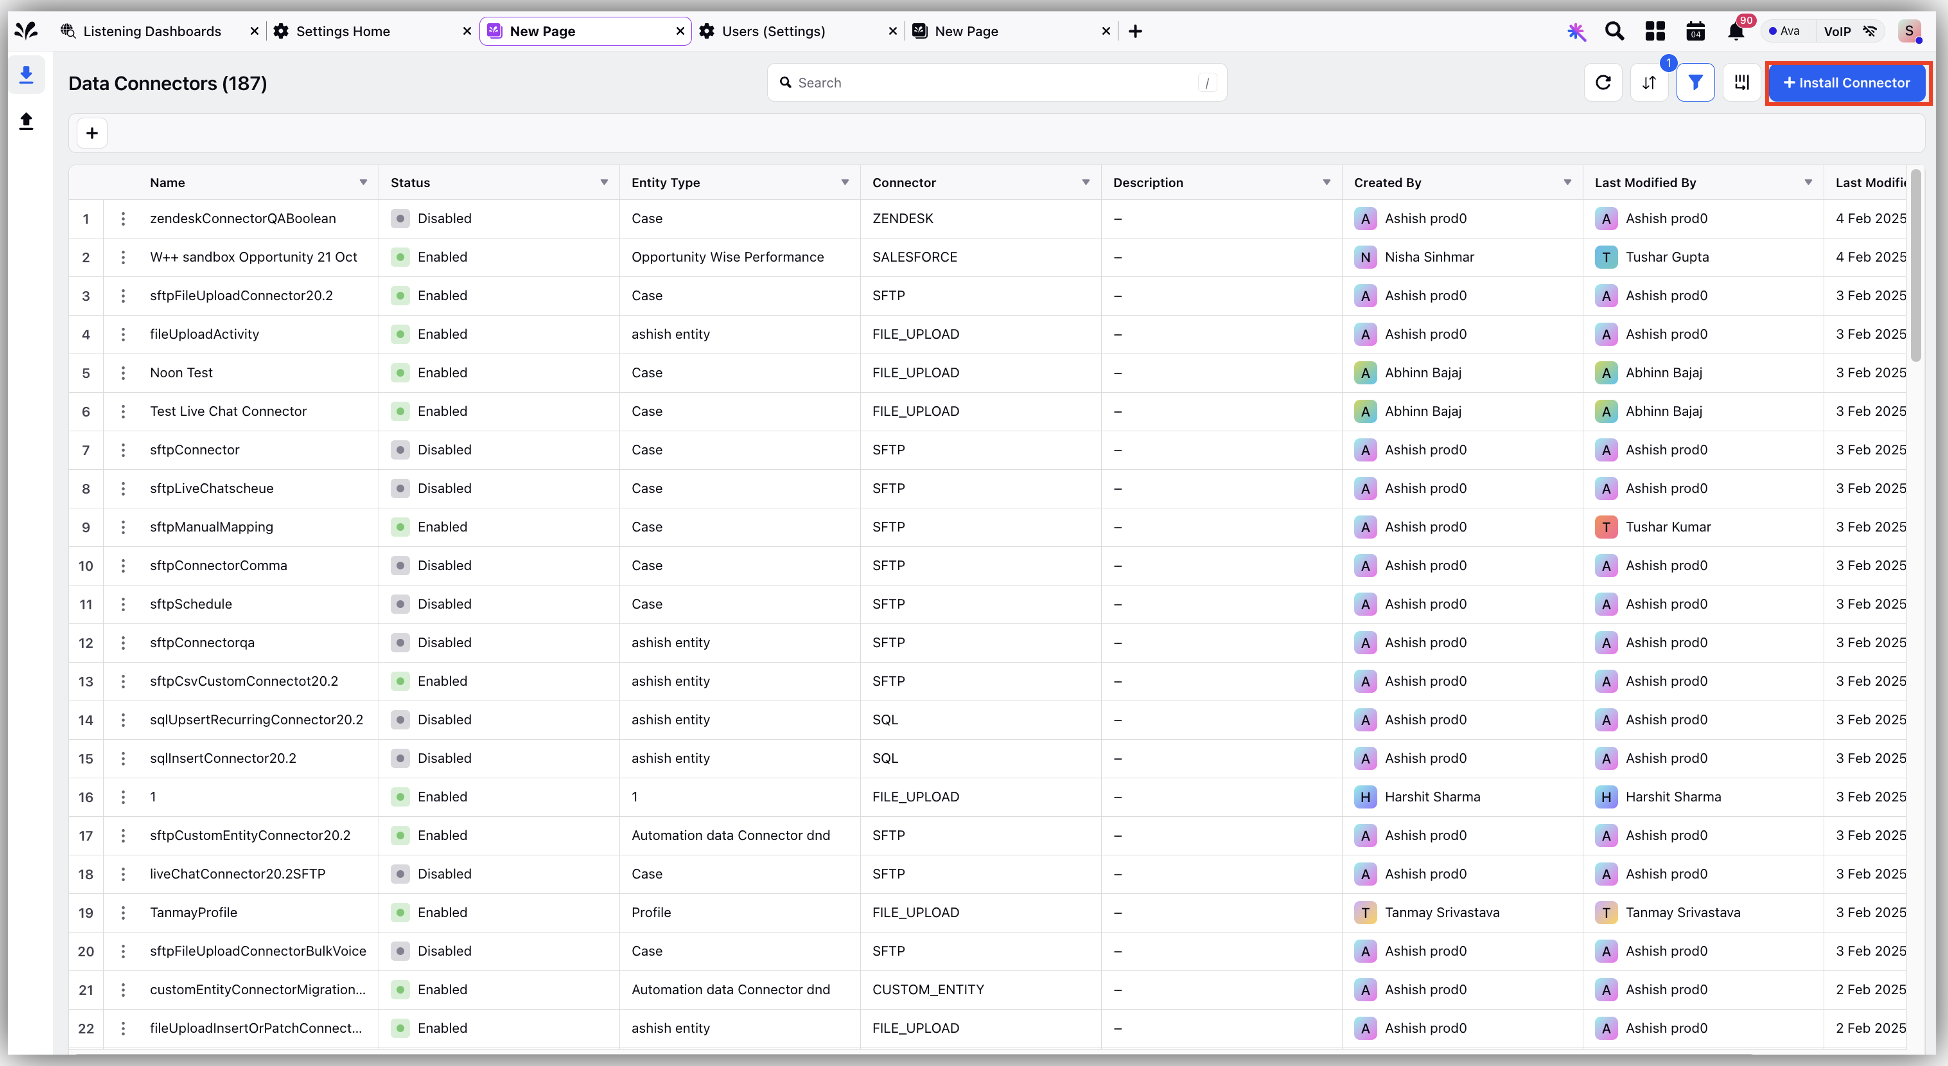The height and width of the screenshot is (1066, 1948).
Task: Click the table vertical scrollbar
Action: (x=1915, y=265)
